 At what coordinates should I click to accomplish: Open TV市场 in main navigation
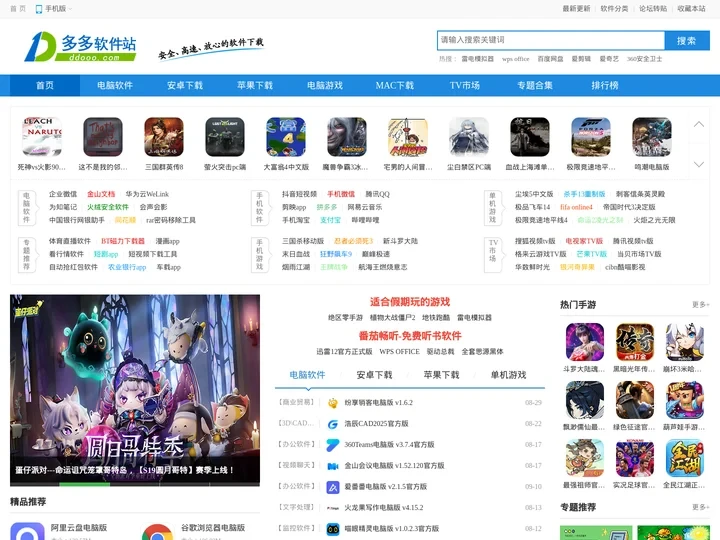(x=465, y=85)
